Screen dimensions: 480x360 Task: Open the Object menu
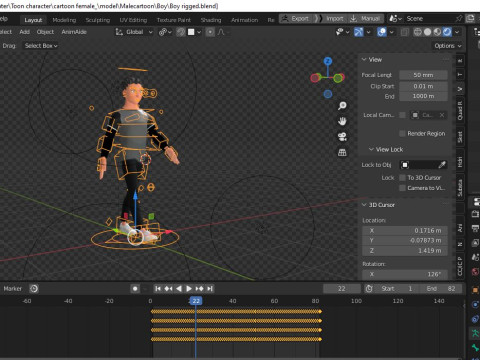coord(45,32)
